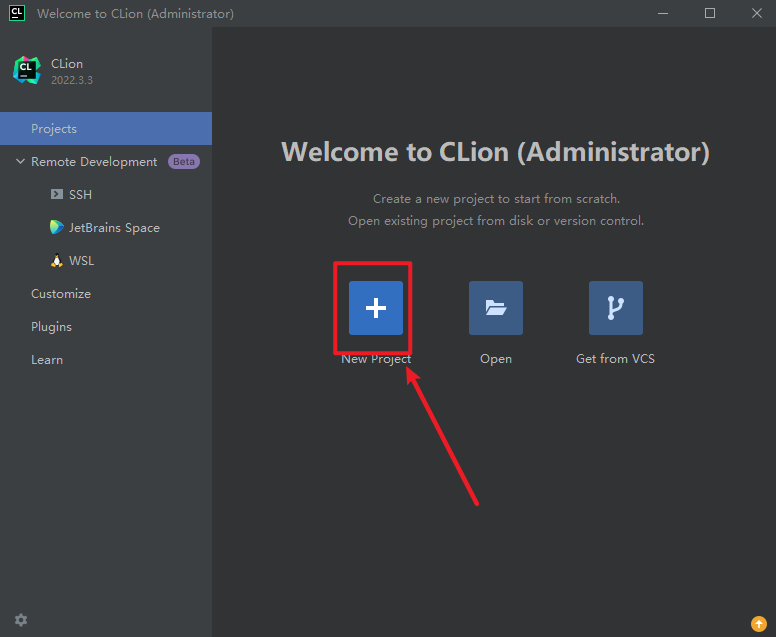Click the New Project plus icon

pyautogui.click(x=376, y=308)
